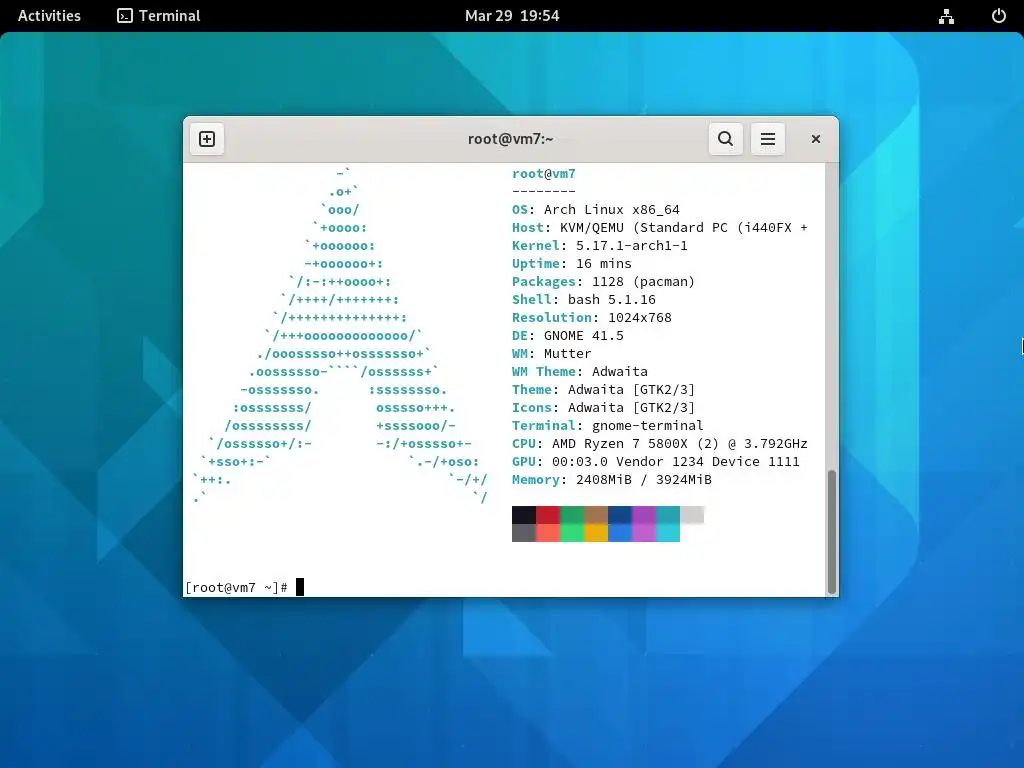The image size is (1024, 768).
Task: Open a new terminal tab
Action: [207, 139]
